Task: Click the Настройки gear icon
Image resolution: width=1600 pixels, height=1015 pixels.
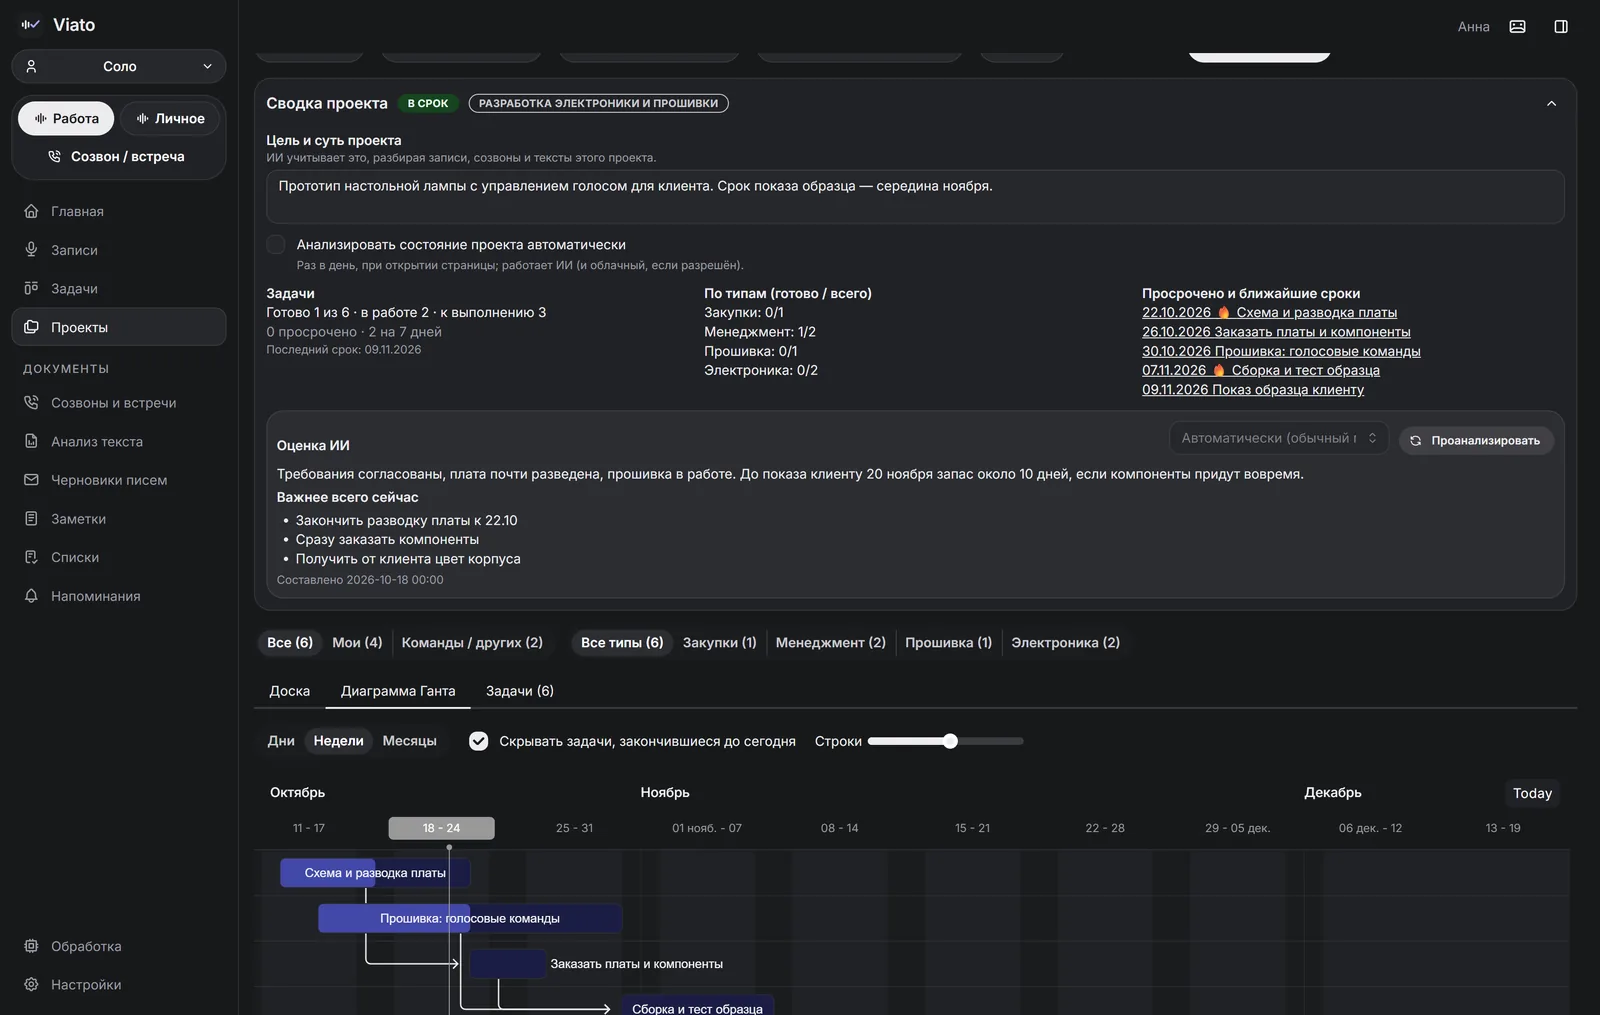Action: coord(31,985)
